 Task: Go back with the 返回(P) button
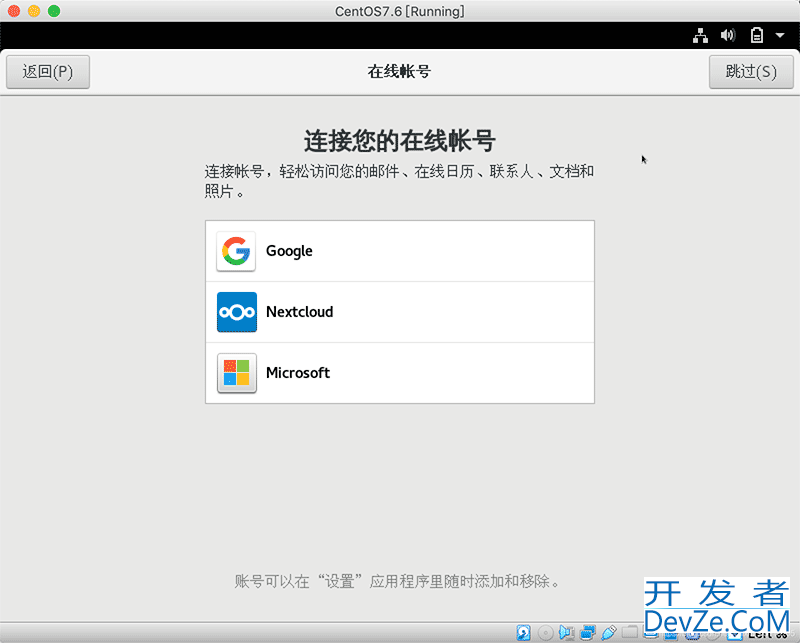48,72
